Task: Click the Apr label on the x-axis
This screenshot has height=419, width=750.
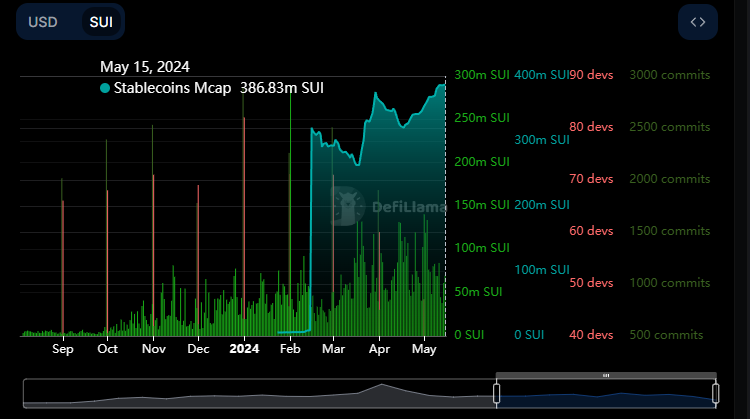Action: (380, 349)
